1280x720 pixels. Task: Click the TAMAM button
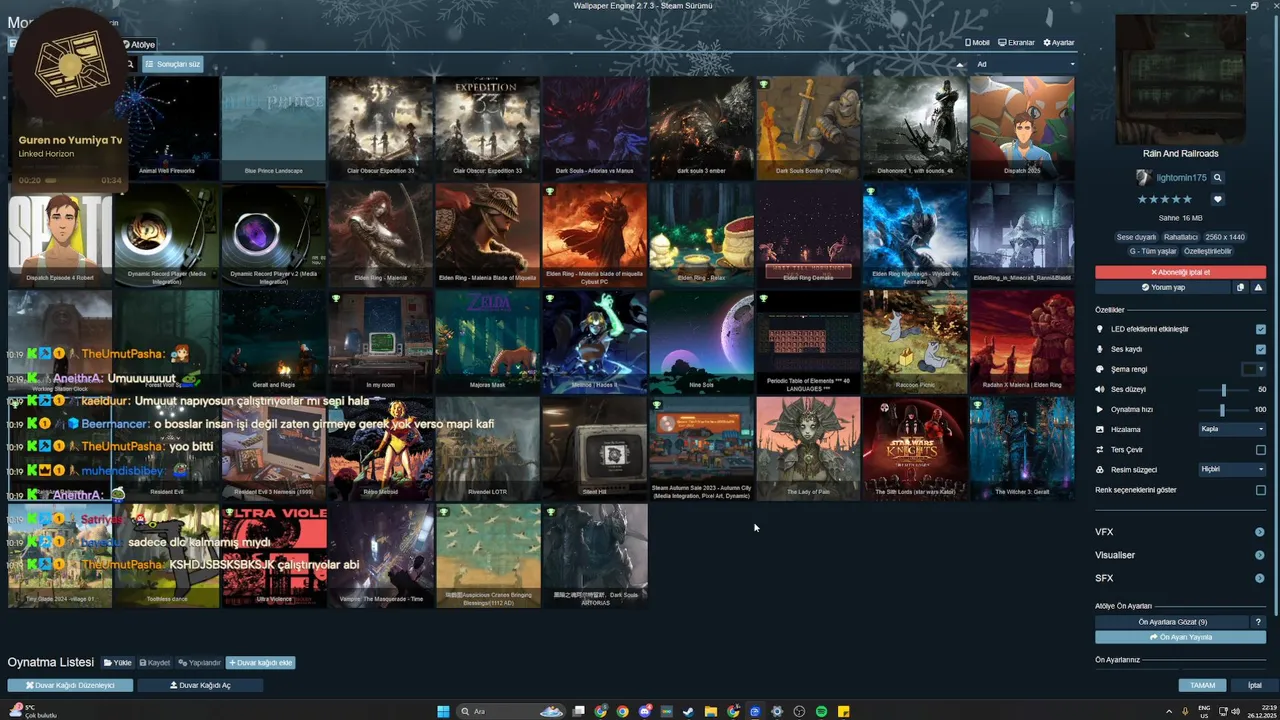pos(1202,686)
